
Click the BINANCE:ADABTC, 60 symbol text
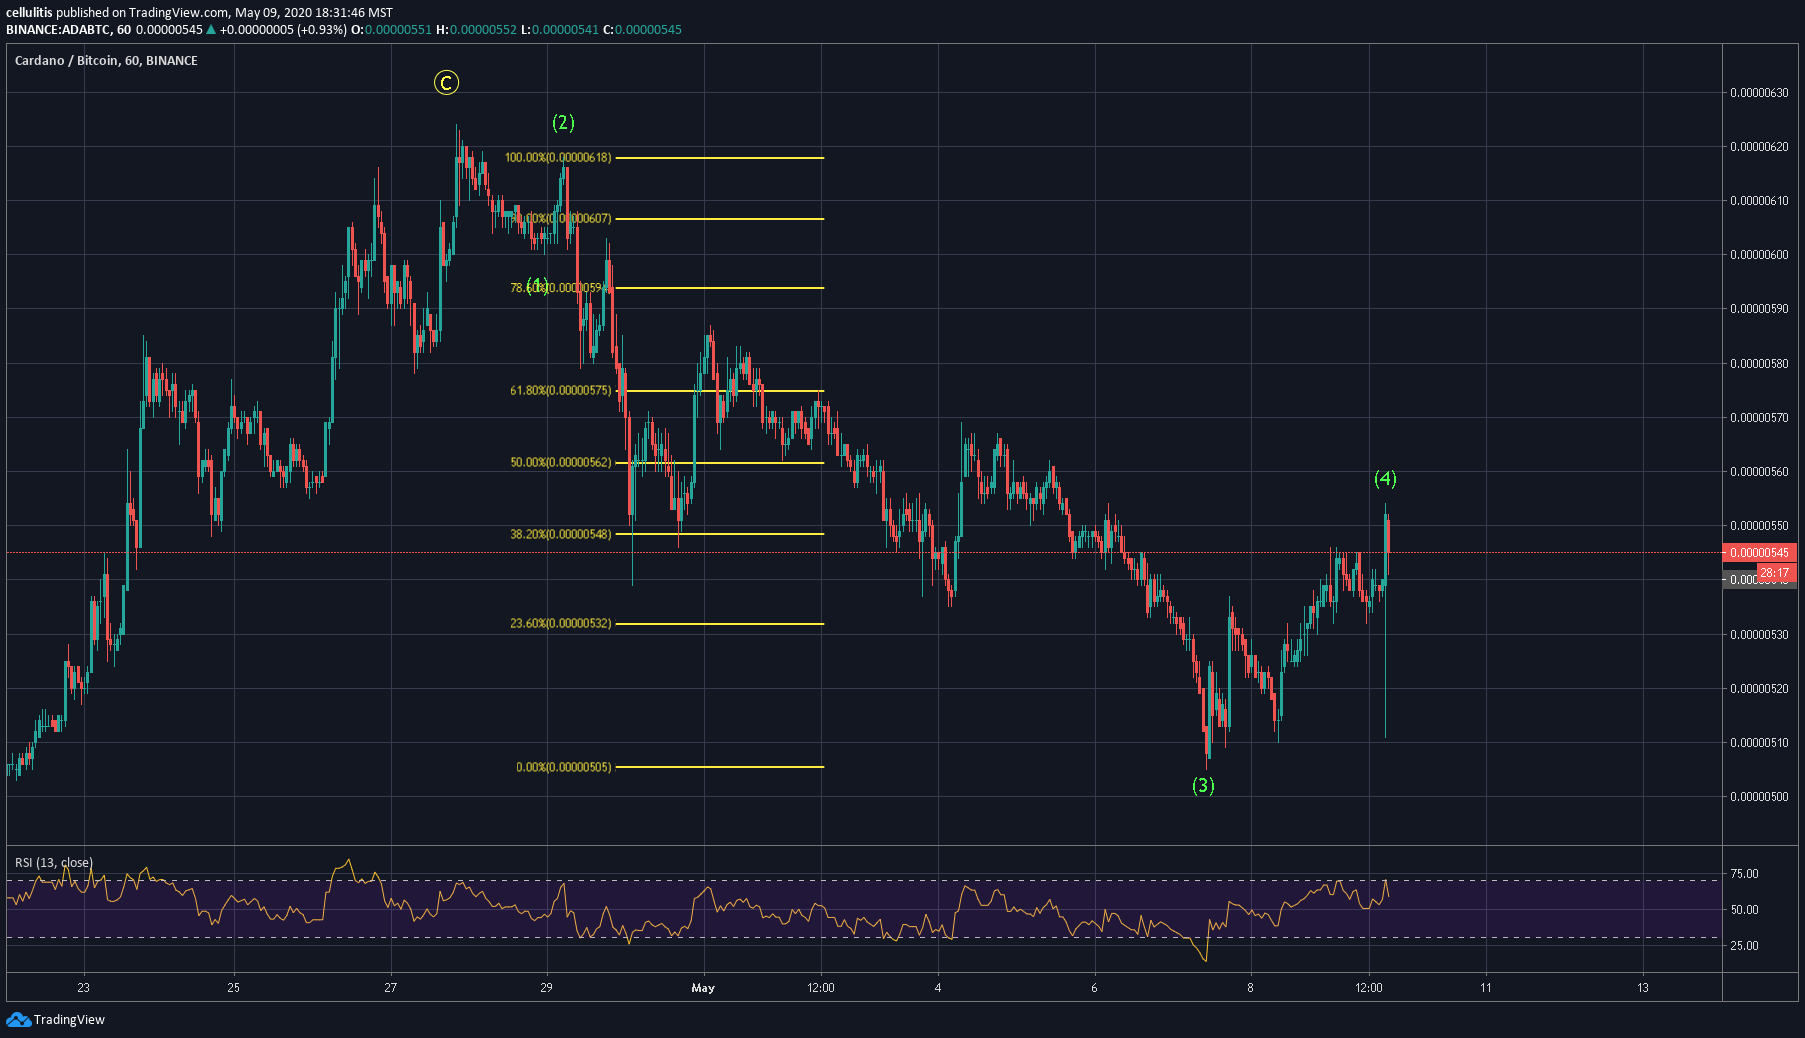coord(68,30)
